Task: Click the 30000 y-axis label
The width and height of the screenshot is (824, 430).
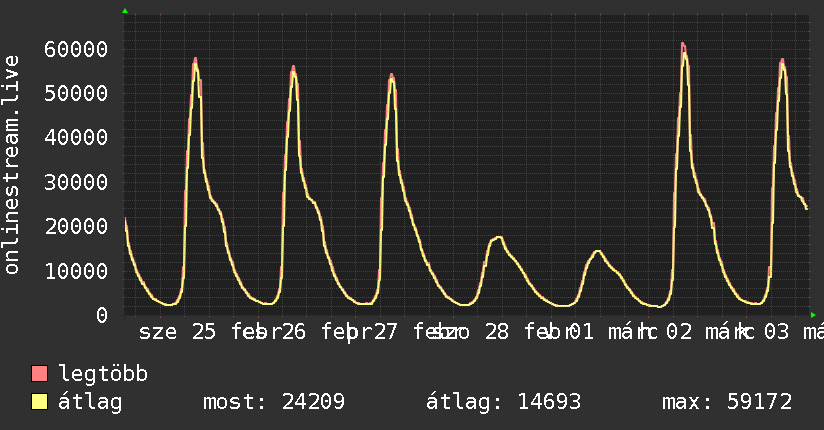Action: pyautogui.click(x=76, y=182)
